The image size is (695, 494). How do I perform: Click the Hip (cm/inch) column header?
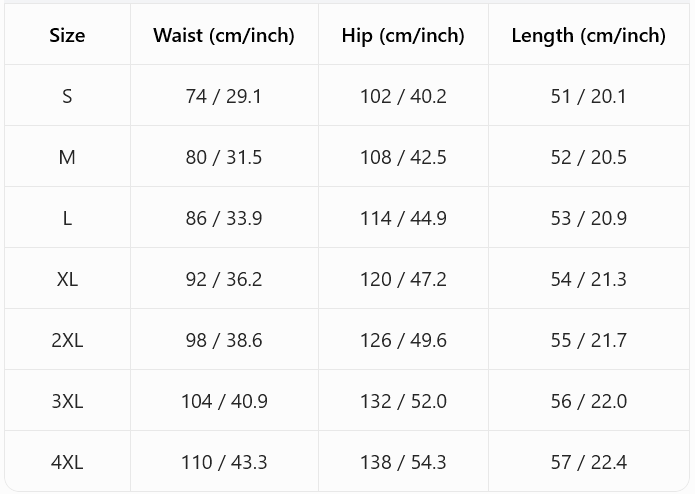click(x=403, y=35)
